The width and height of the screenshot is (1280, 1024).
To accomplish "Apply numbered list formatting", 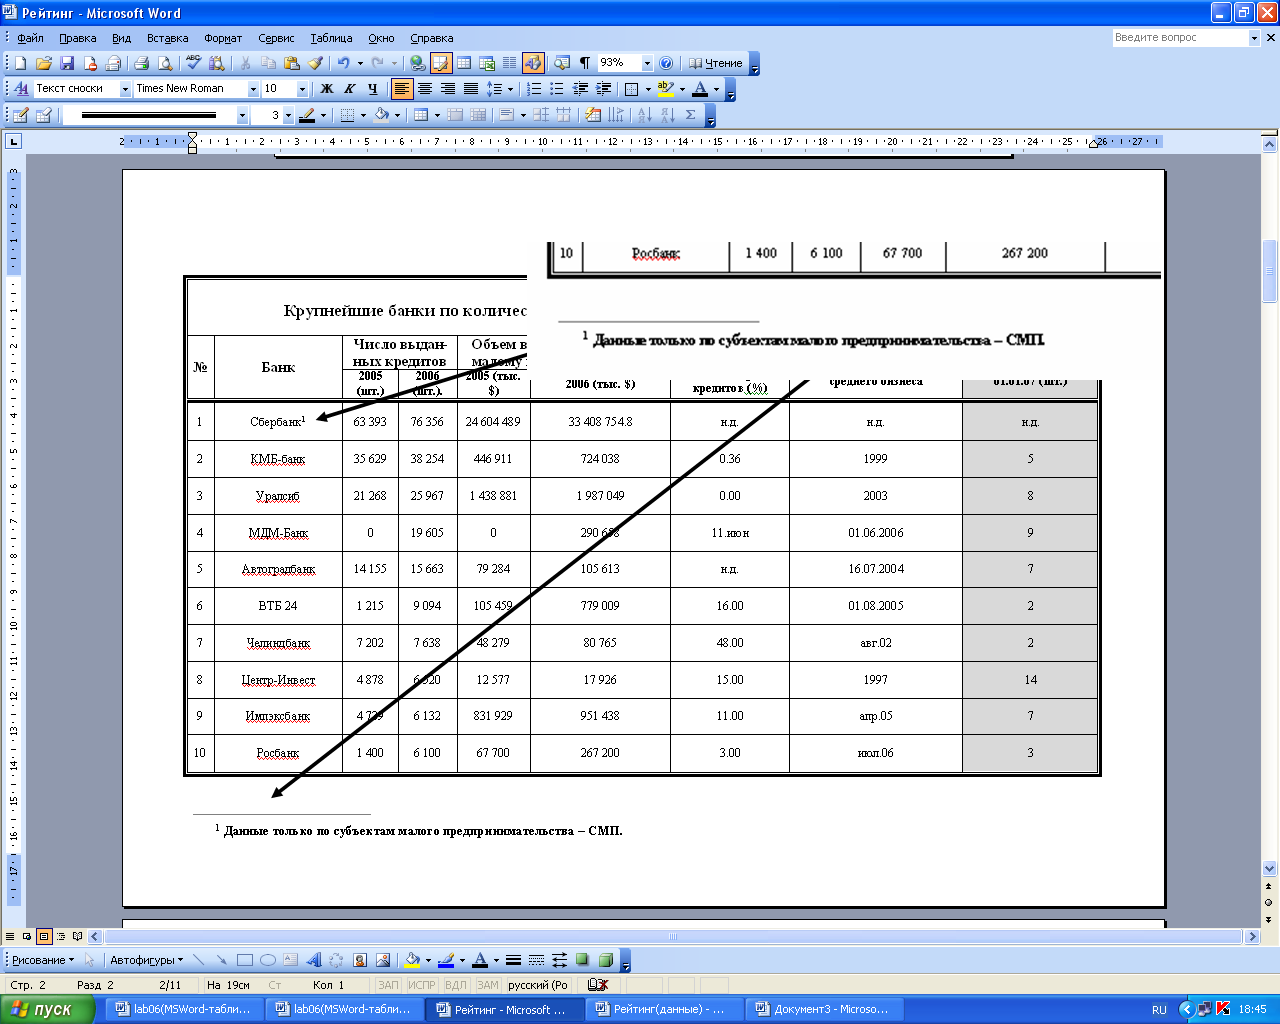I will coord(534,89).
